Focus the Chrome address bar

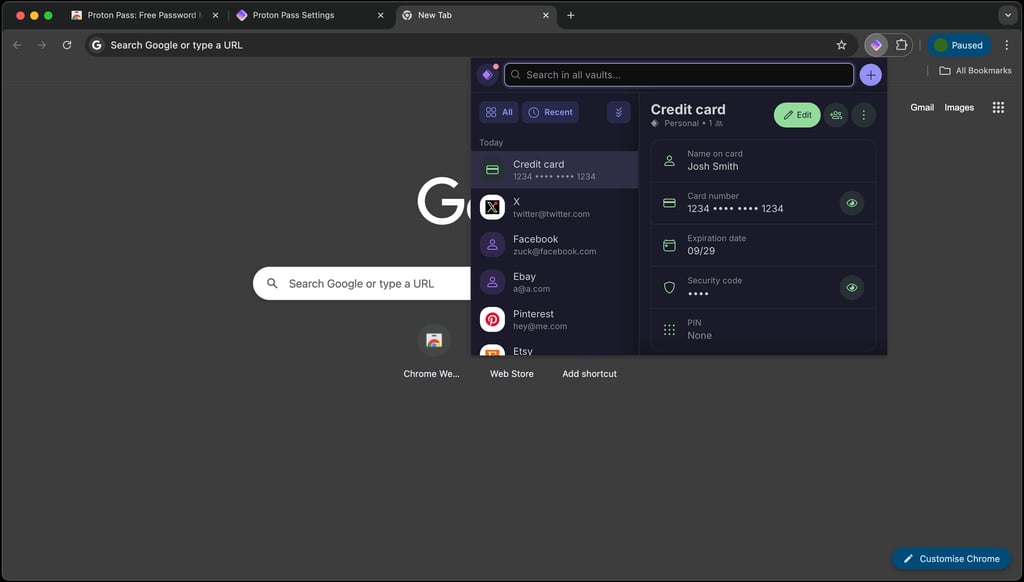(470, 45)
